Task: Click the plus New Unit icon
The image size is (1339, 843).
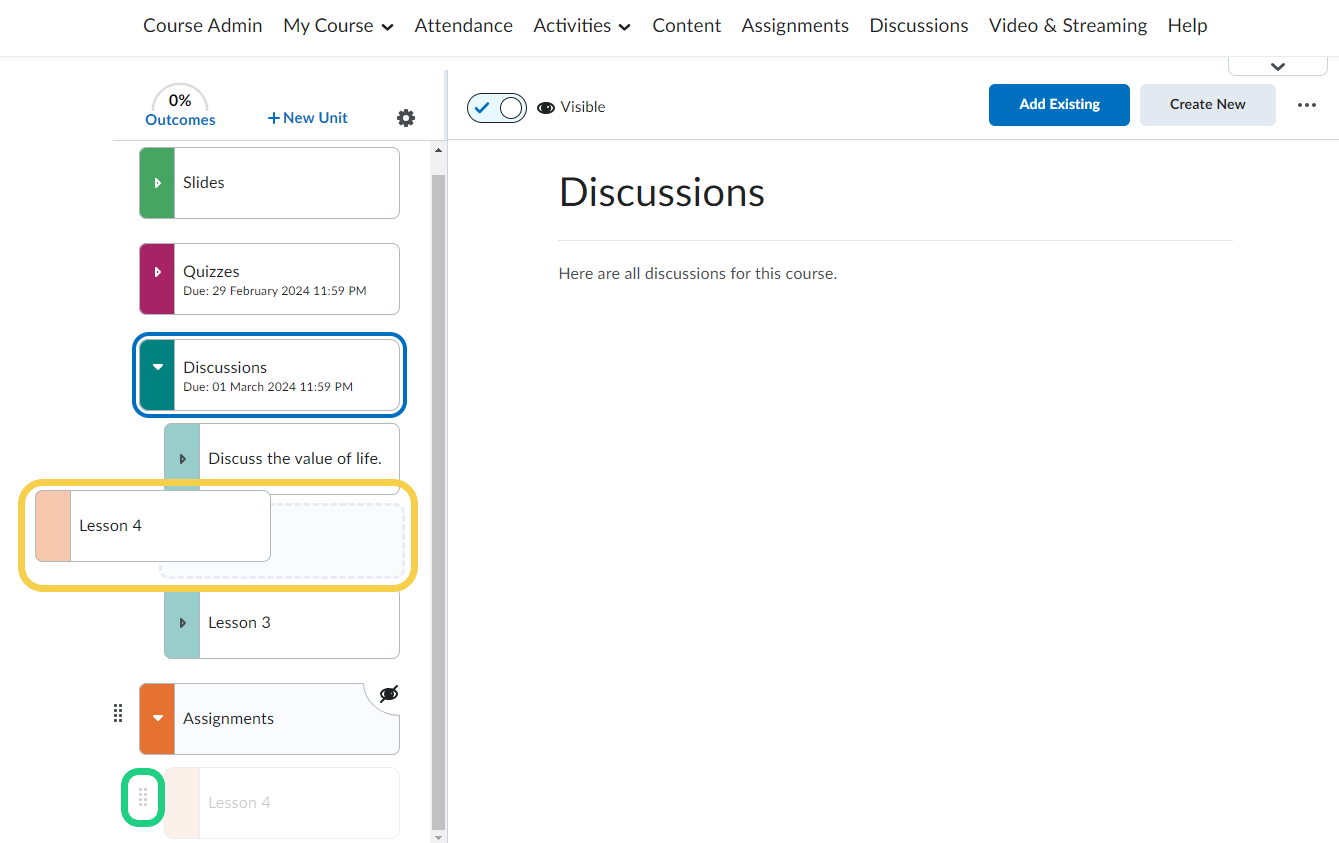Action: click(x=274, y=118)
